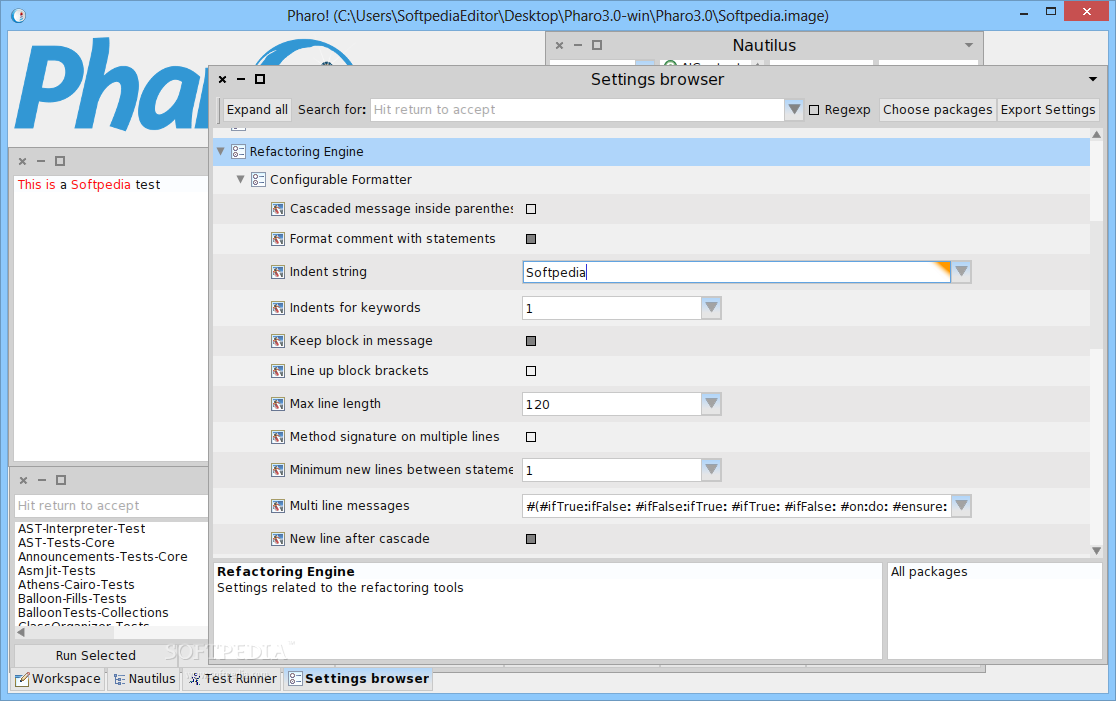Select Balloon-Fills-Tests package

[72, 599]
